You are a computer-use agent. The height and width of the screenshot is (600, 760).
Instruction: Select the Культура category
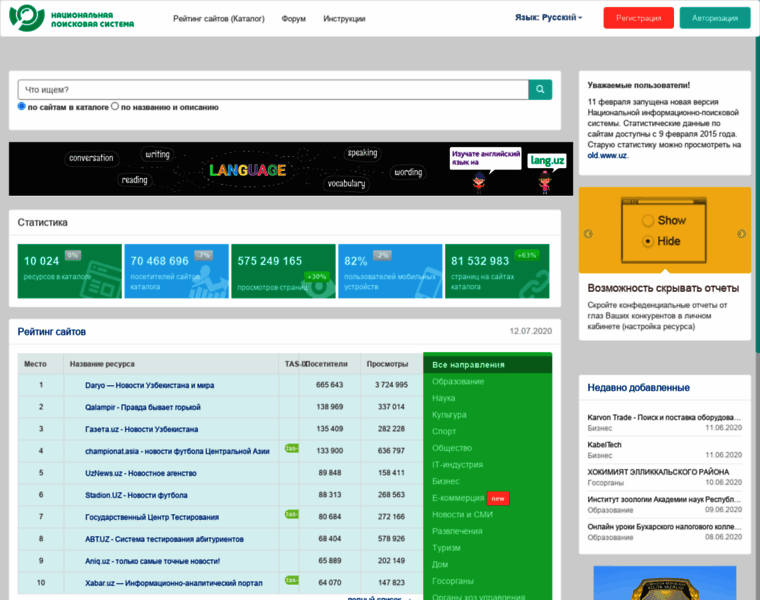[449, 415]
